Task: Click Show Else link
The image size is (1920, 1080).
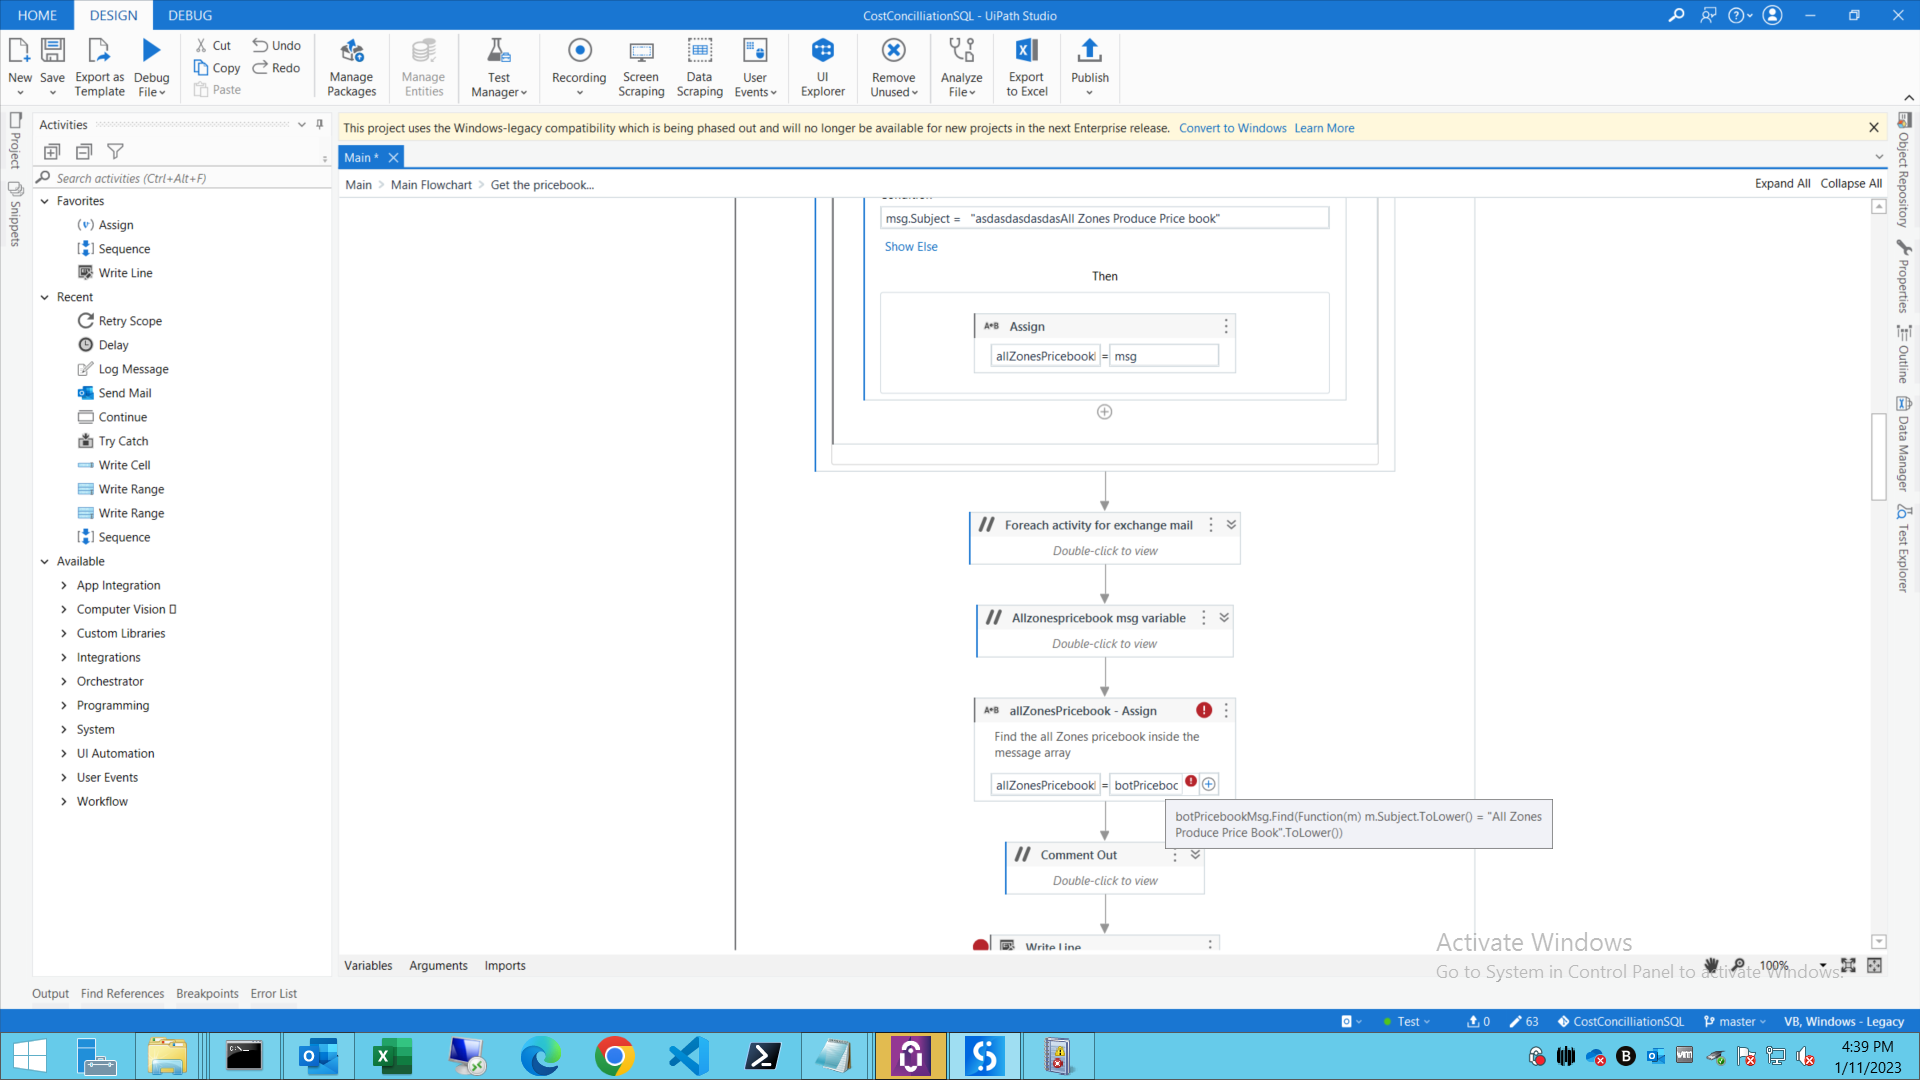Action: click(x=911, y=246)
